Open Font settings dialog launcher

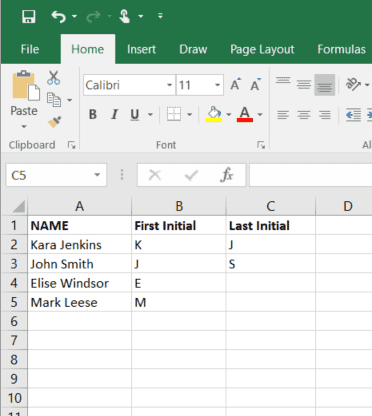click(x=261, y=145)
